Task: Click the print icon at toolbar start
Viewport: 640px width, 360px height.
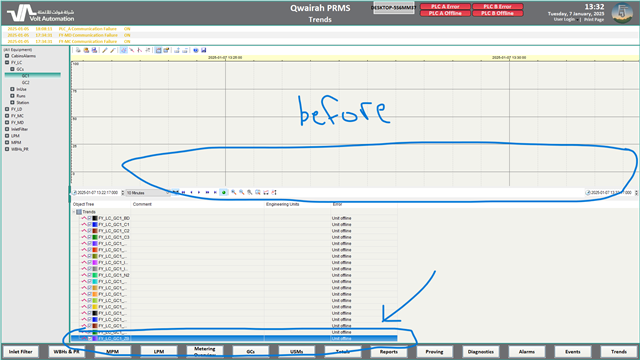Action: [78, 50]
